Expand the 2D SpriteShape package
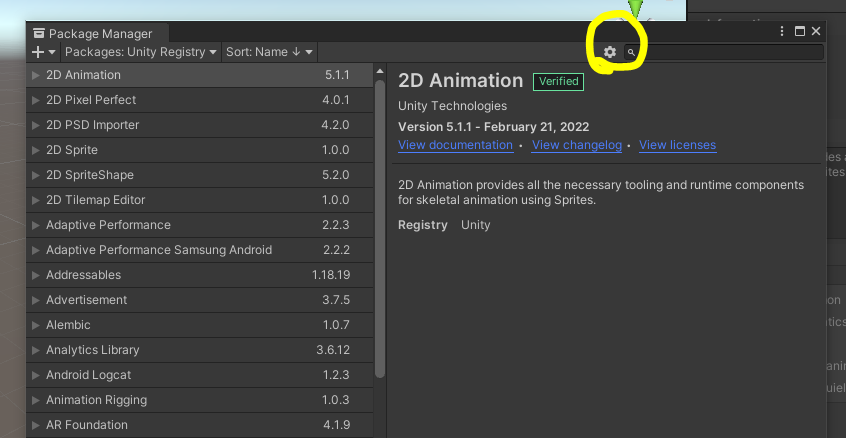 [x=36, y=175]
